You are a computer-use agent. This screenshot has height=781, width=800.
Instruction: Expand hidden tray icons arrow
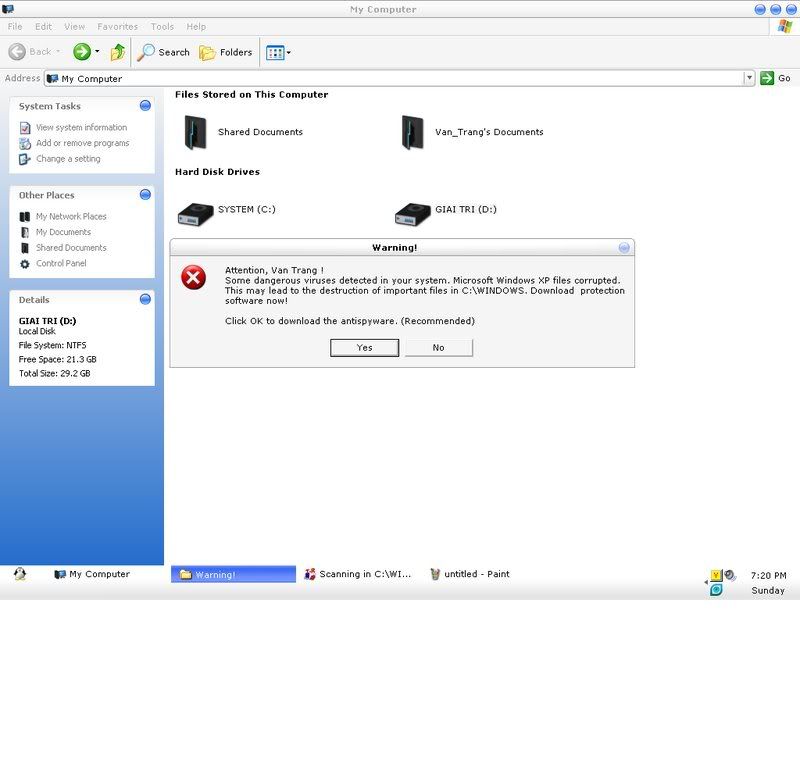[706, 583]
